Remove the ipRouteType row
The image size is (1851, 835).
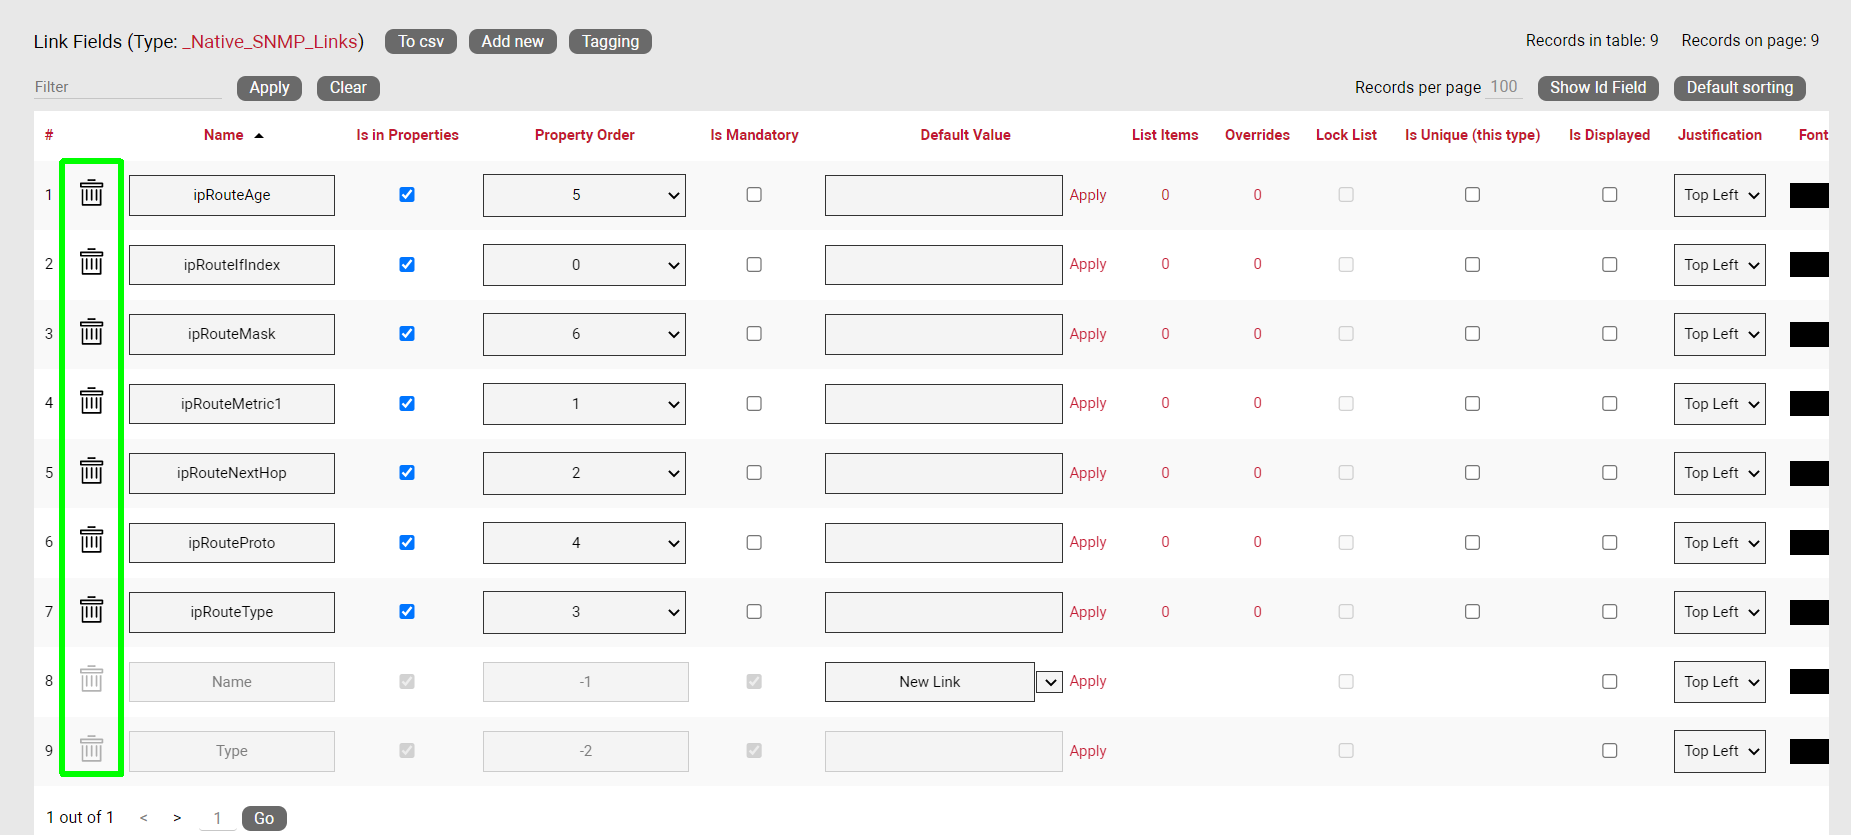(x=91, y=610)
